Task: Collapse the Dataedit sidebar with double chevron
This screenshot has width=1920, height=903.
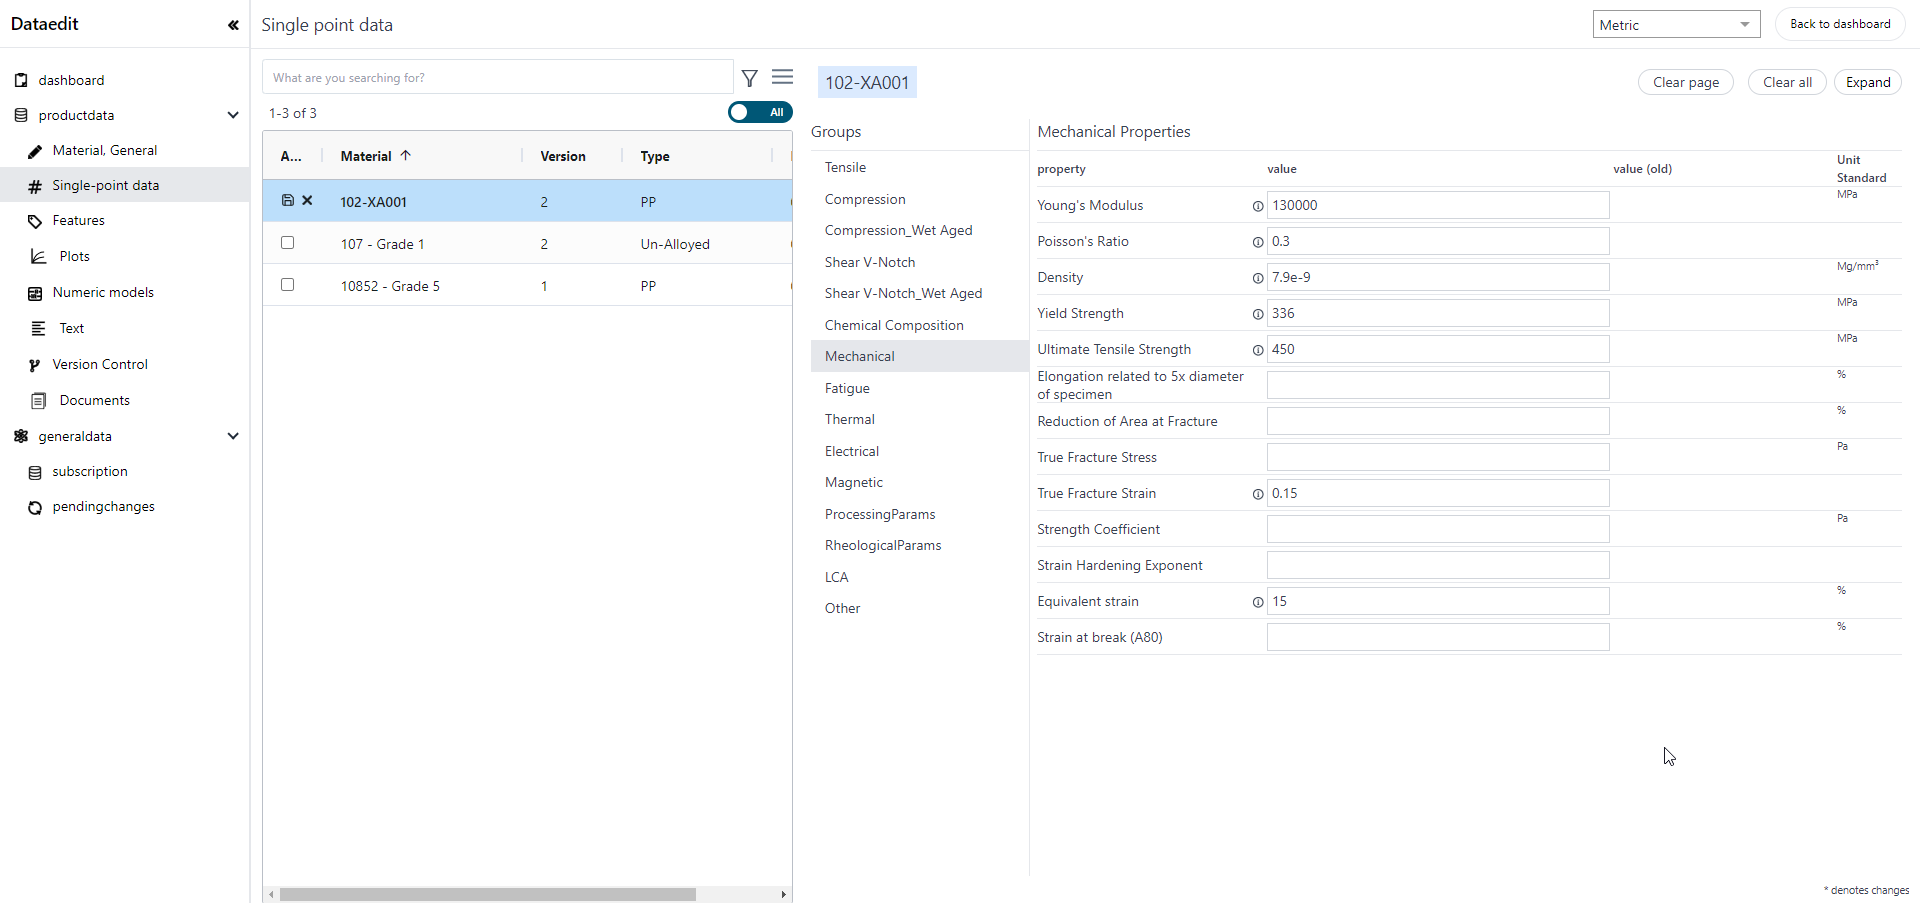Action: [233, 25]
